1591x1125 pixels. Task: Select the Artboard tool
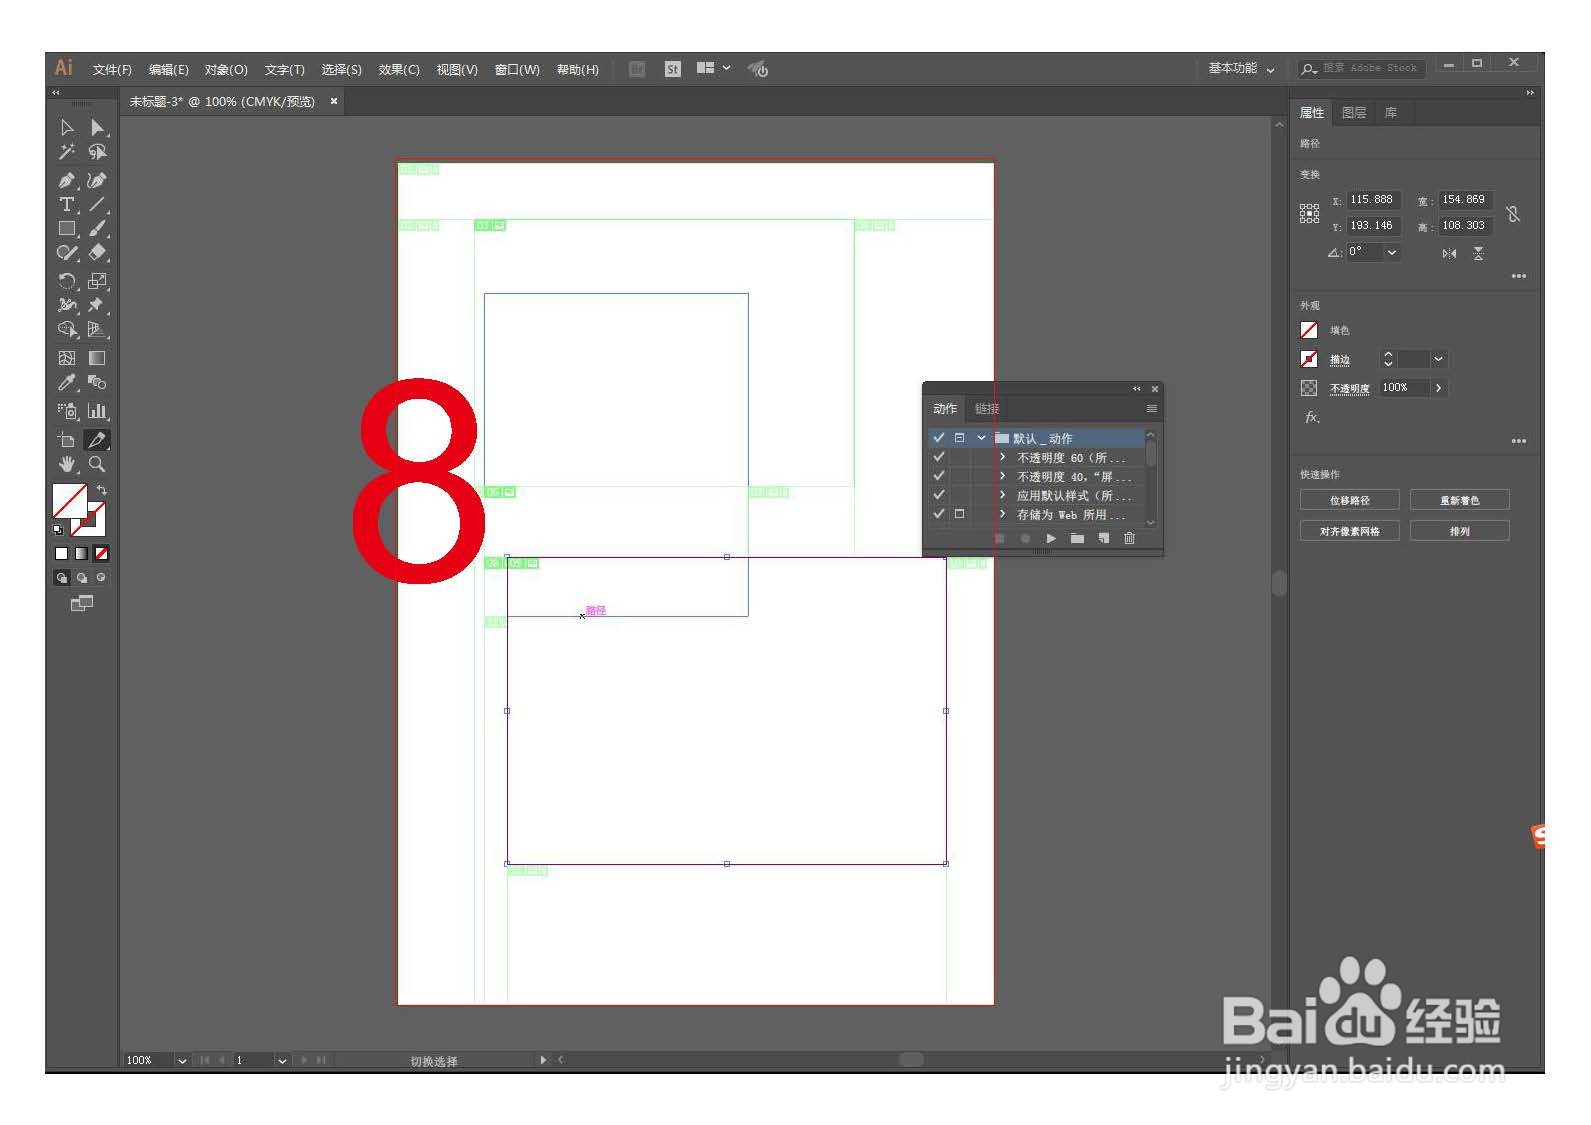pos(67,440)
